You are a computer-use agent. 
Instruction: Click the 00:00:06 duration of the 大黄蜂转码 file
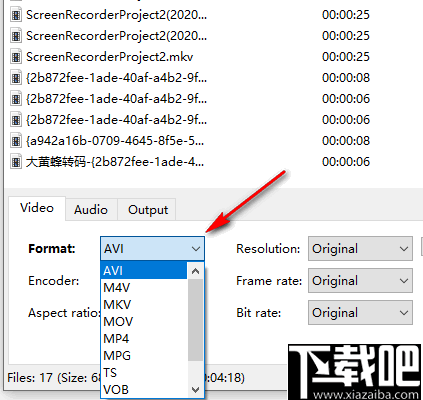point(346,162)
